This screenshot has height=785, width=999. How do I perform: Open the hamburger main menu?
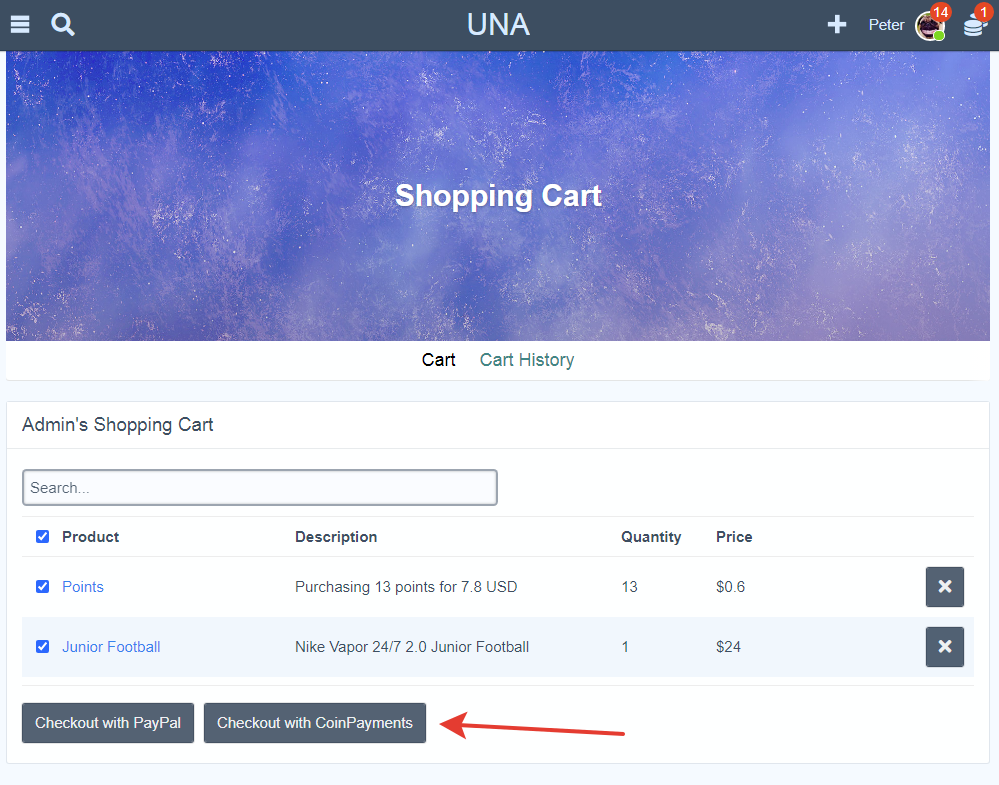(20, 24)
